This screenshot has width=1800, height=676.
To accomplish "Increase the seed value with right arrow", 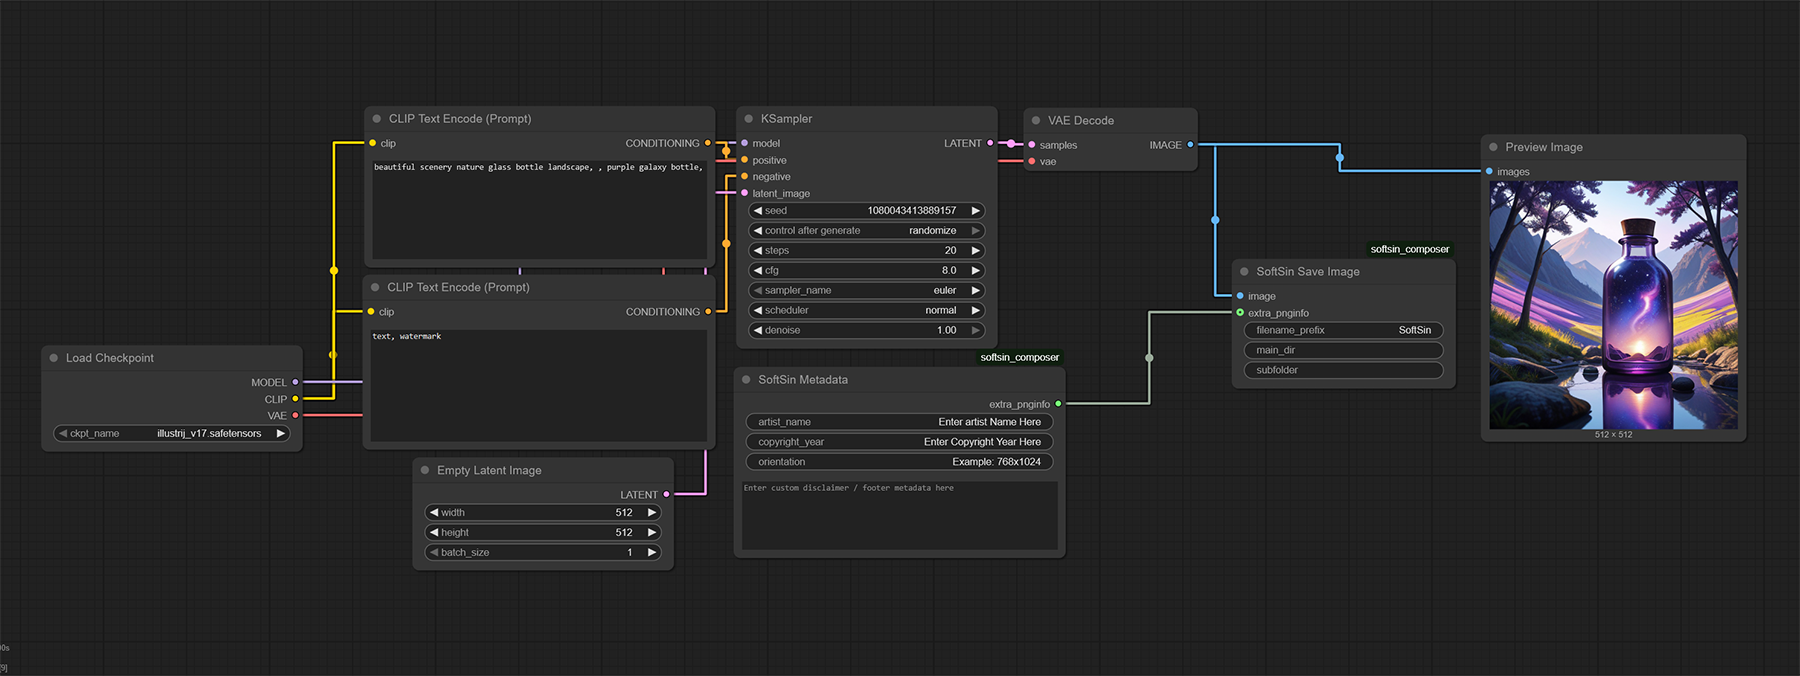I will click(975, 211).
